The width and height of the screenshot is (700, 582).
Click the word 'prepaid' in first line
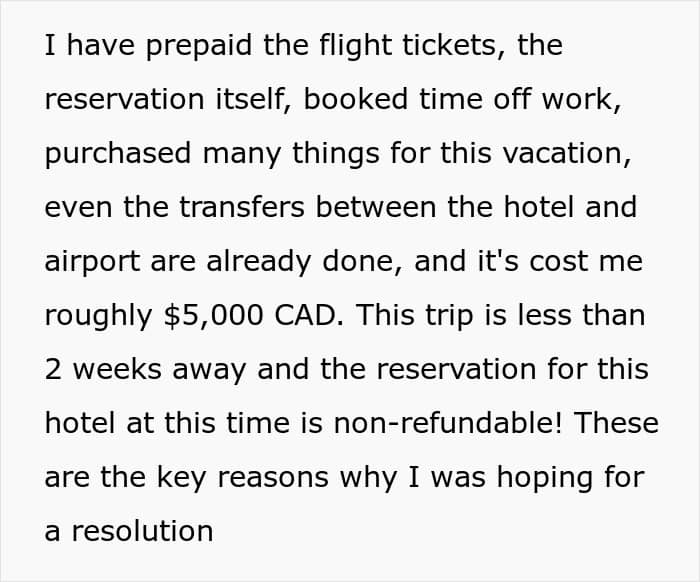199,46
